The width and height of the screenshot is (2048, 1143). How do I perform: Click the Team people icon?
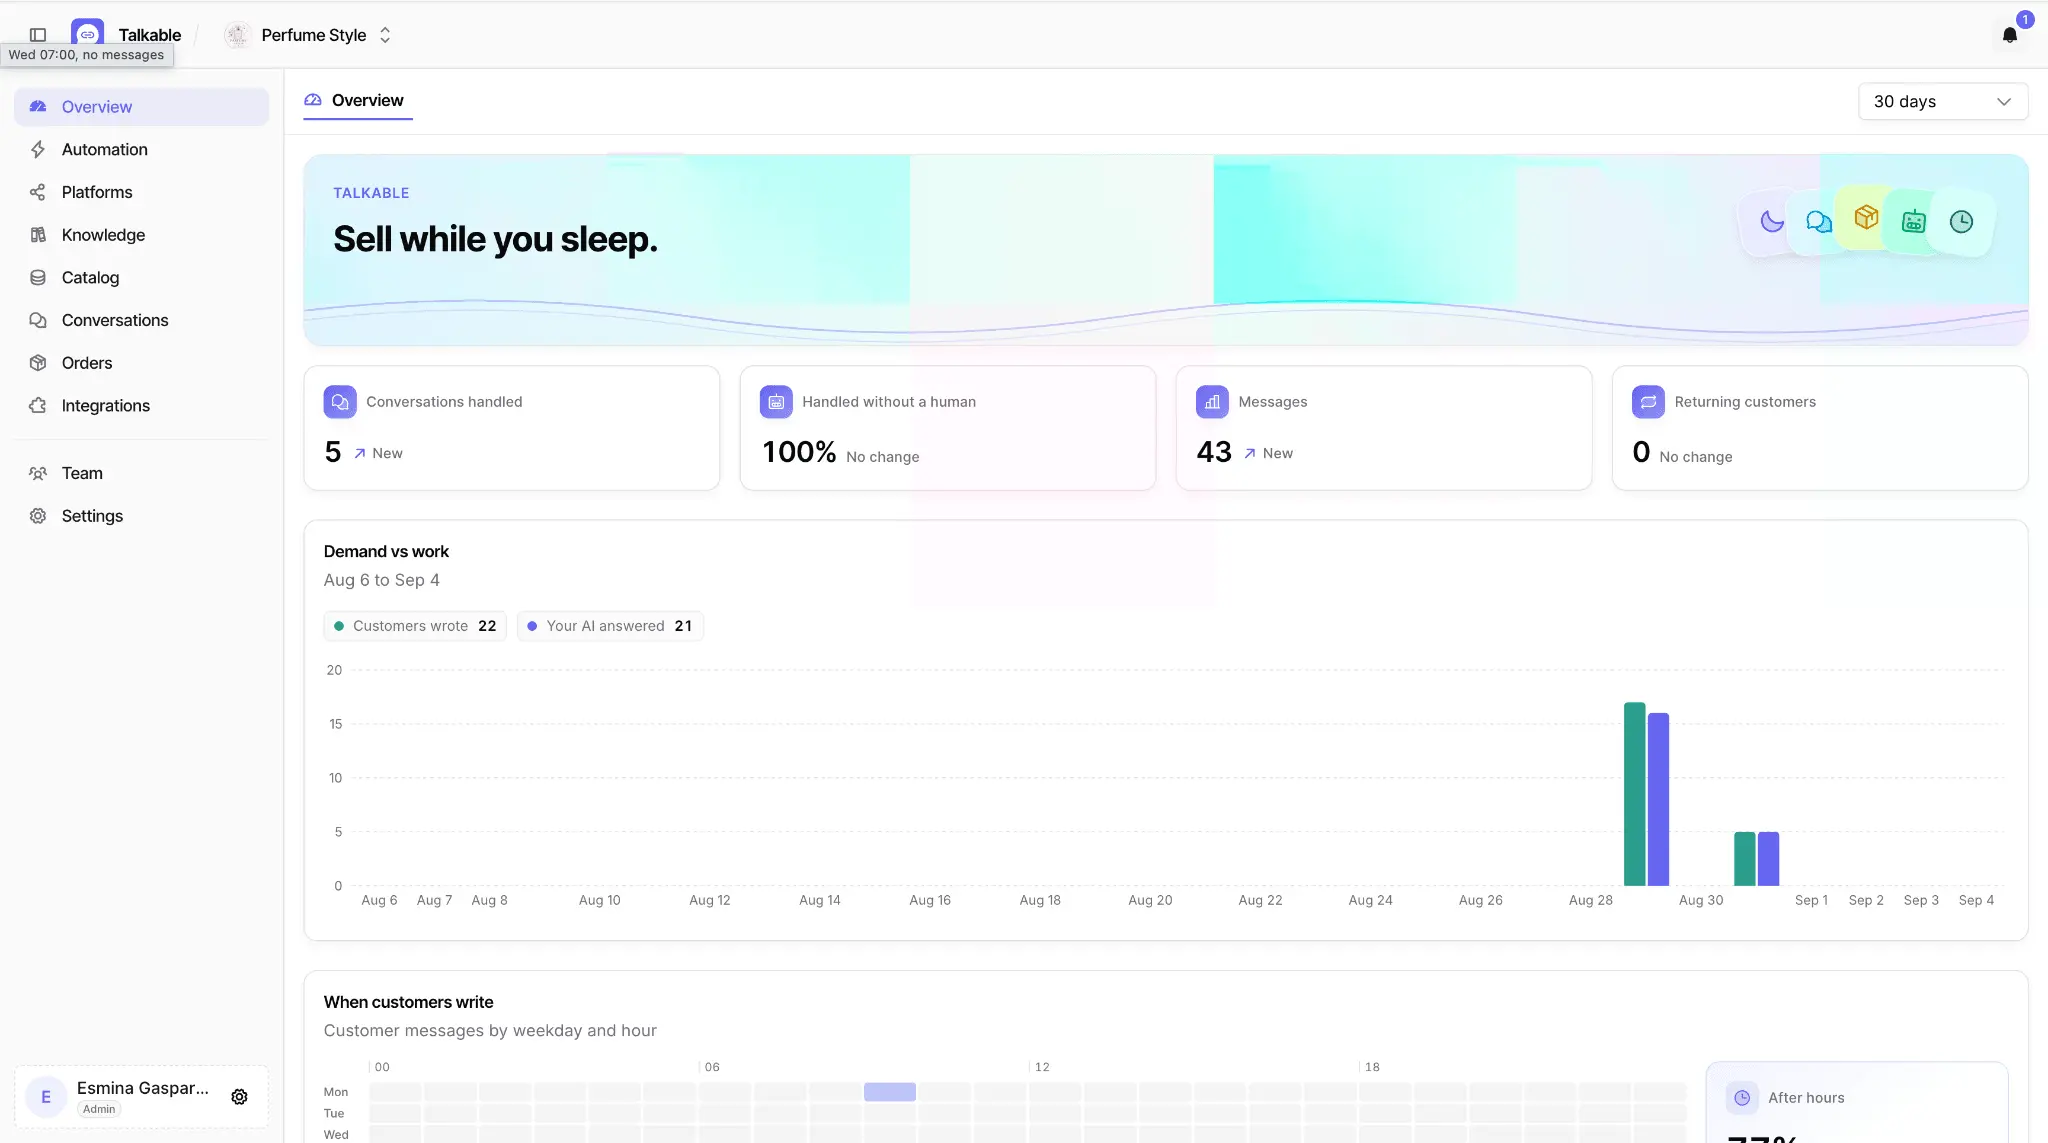coord(38,473)
